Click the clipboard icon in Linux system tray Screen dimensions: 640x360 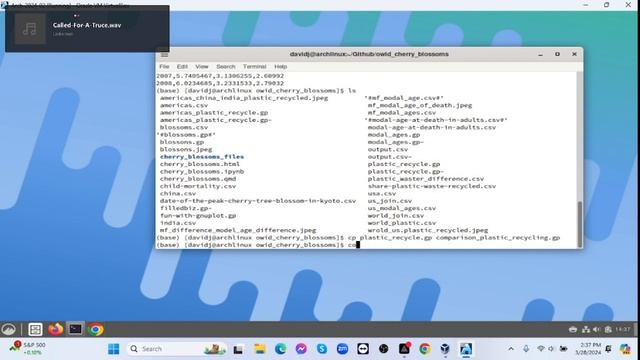[x=608, y=329]
